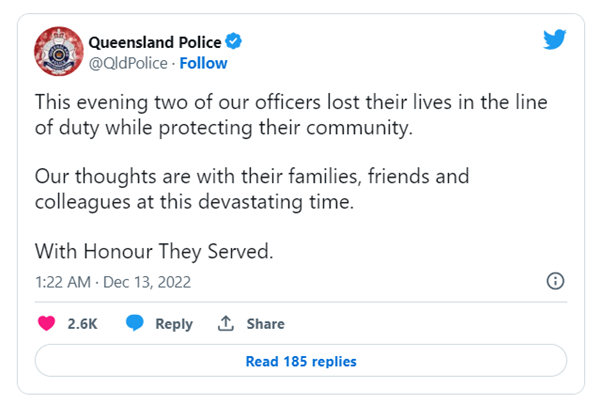Open the Queensland Police profile picture
This screenshot has height=404, width=602.
click(x=59, y=52)
